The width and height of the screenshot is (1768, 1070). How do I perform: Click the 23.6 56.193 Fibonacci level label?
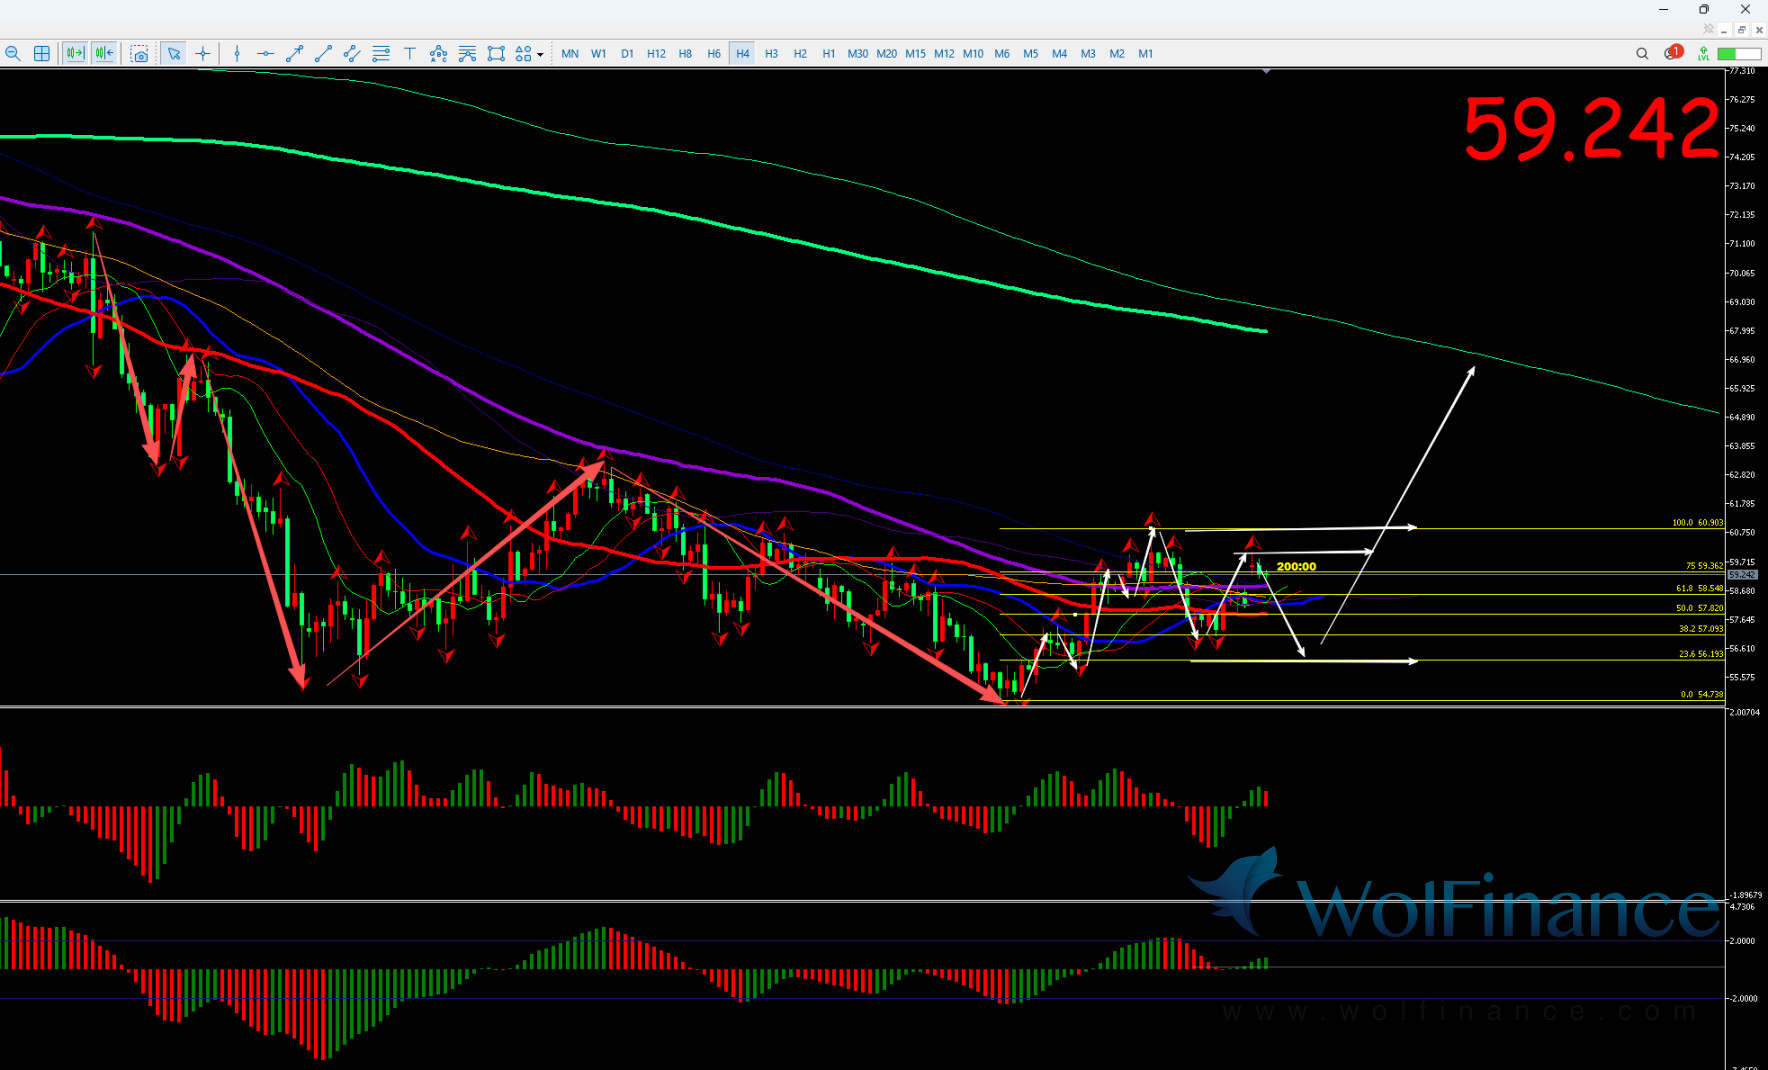[x=1700, y=654]
